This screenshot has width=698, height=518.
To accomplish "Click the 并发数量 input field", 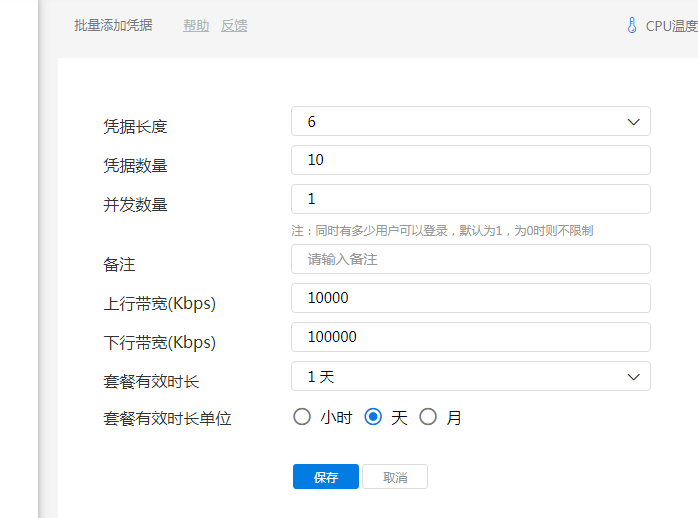I will pyautogui.click(x=470, y=199).
